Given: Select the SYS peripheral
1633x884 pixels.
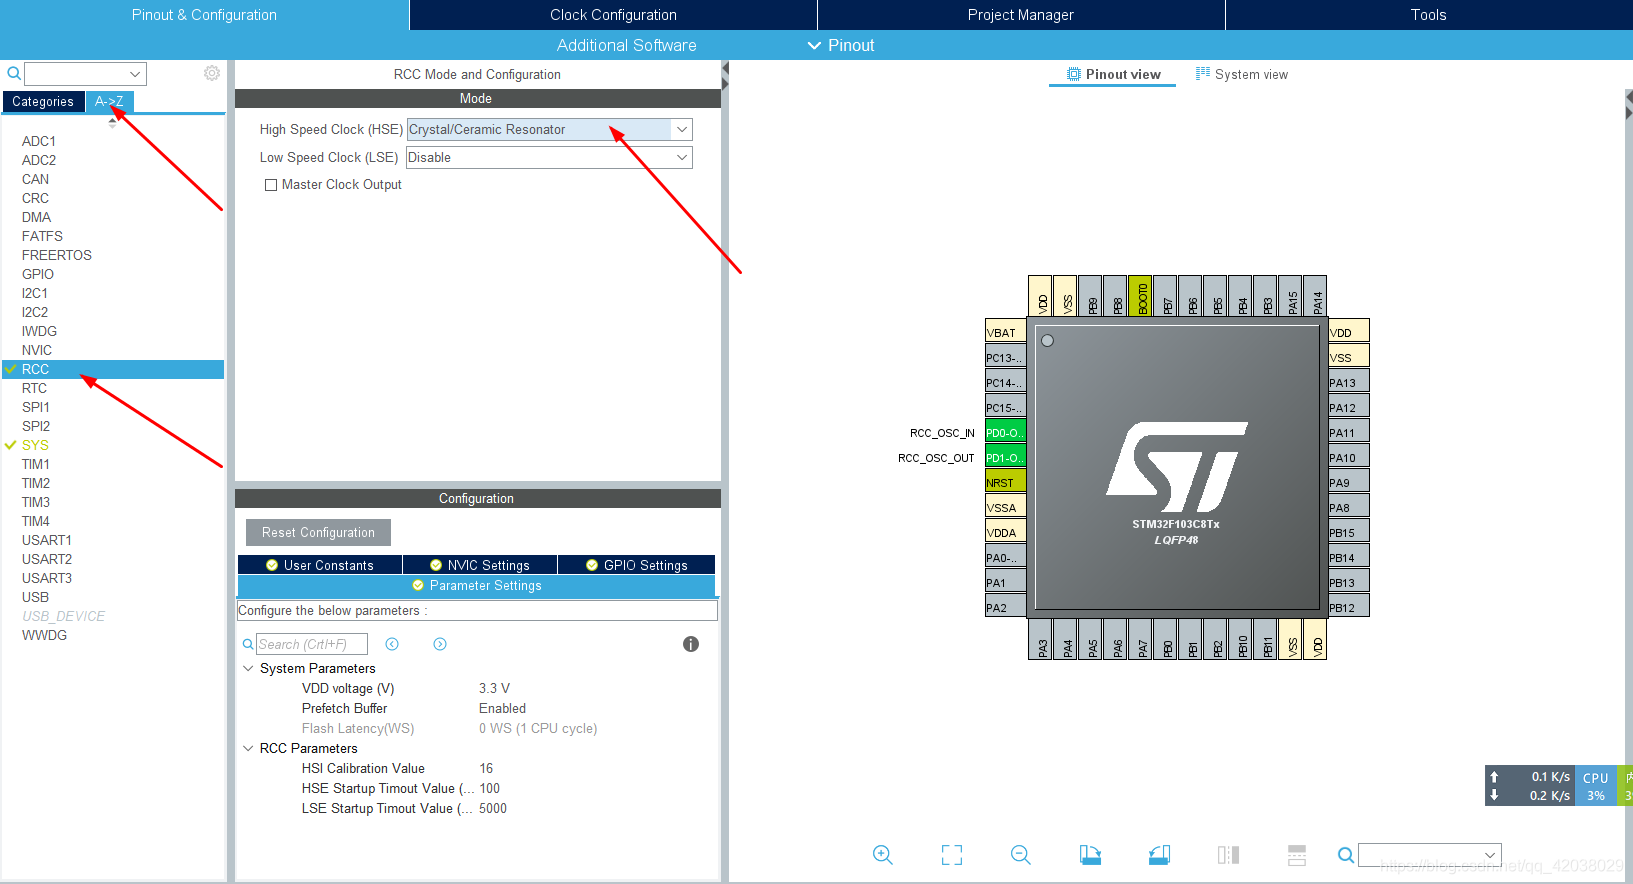Looking at the screenshot, I should 35,445.
